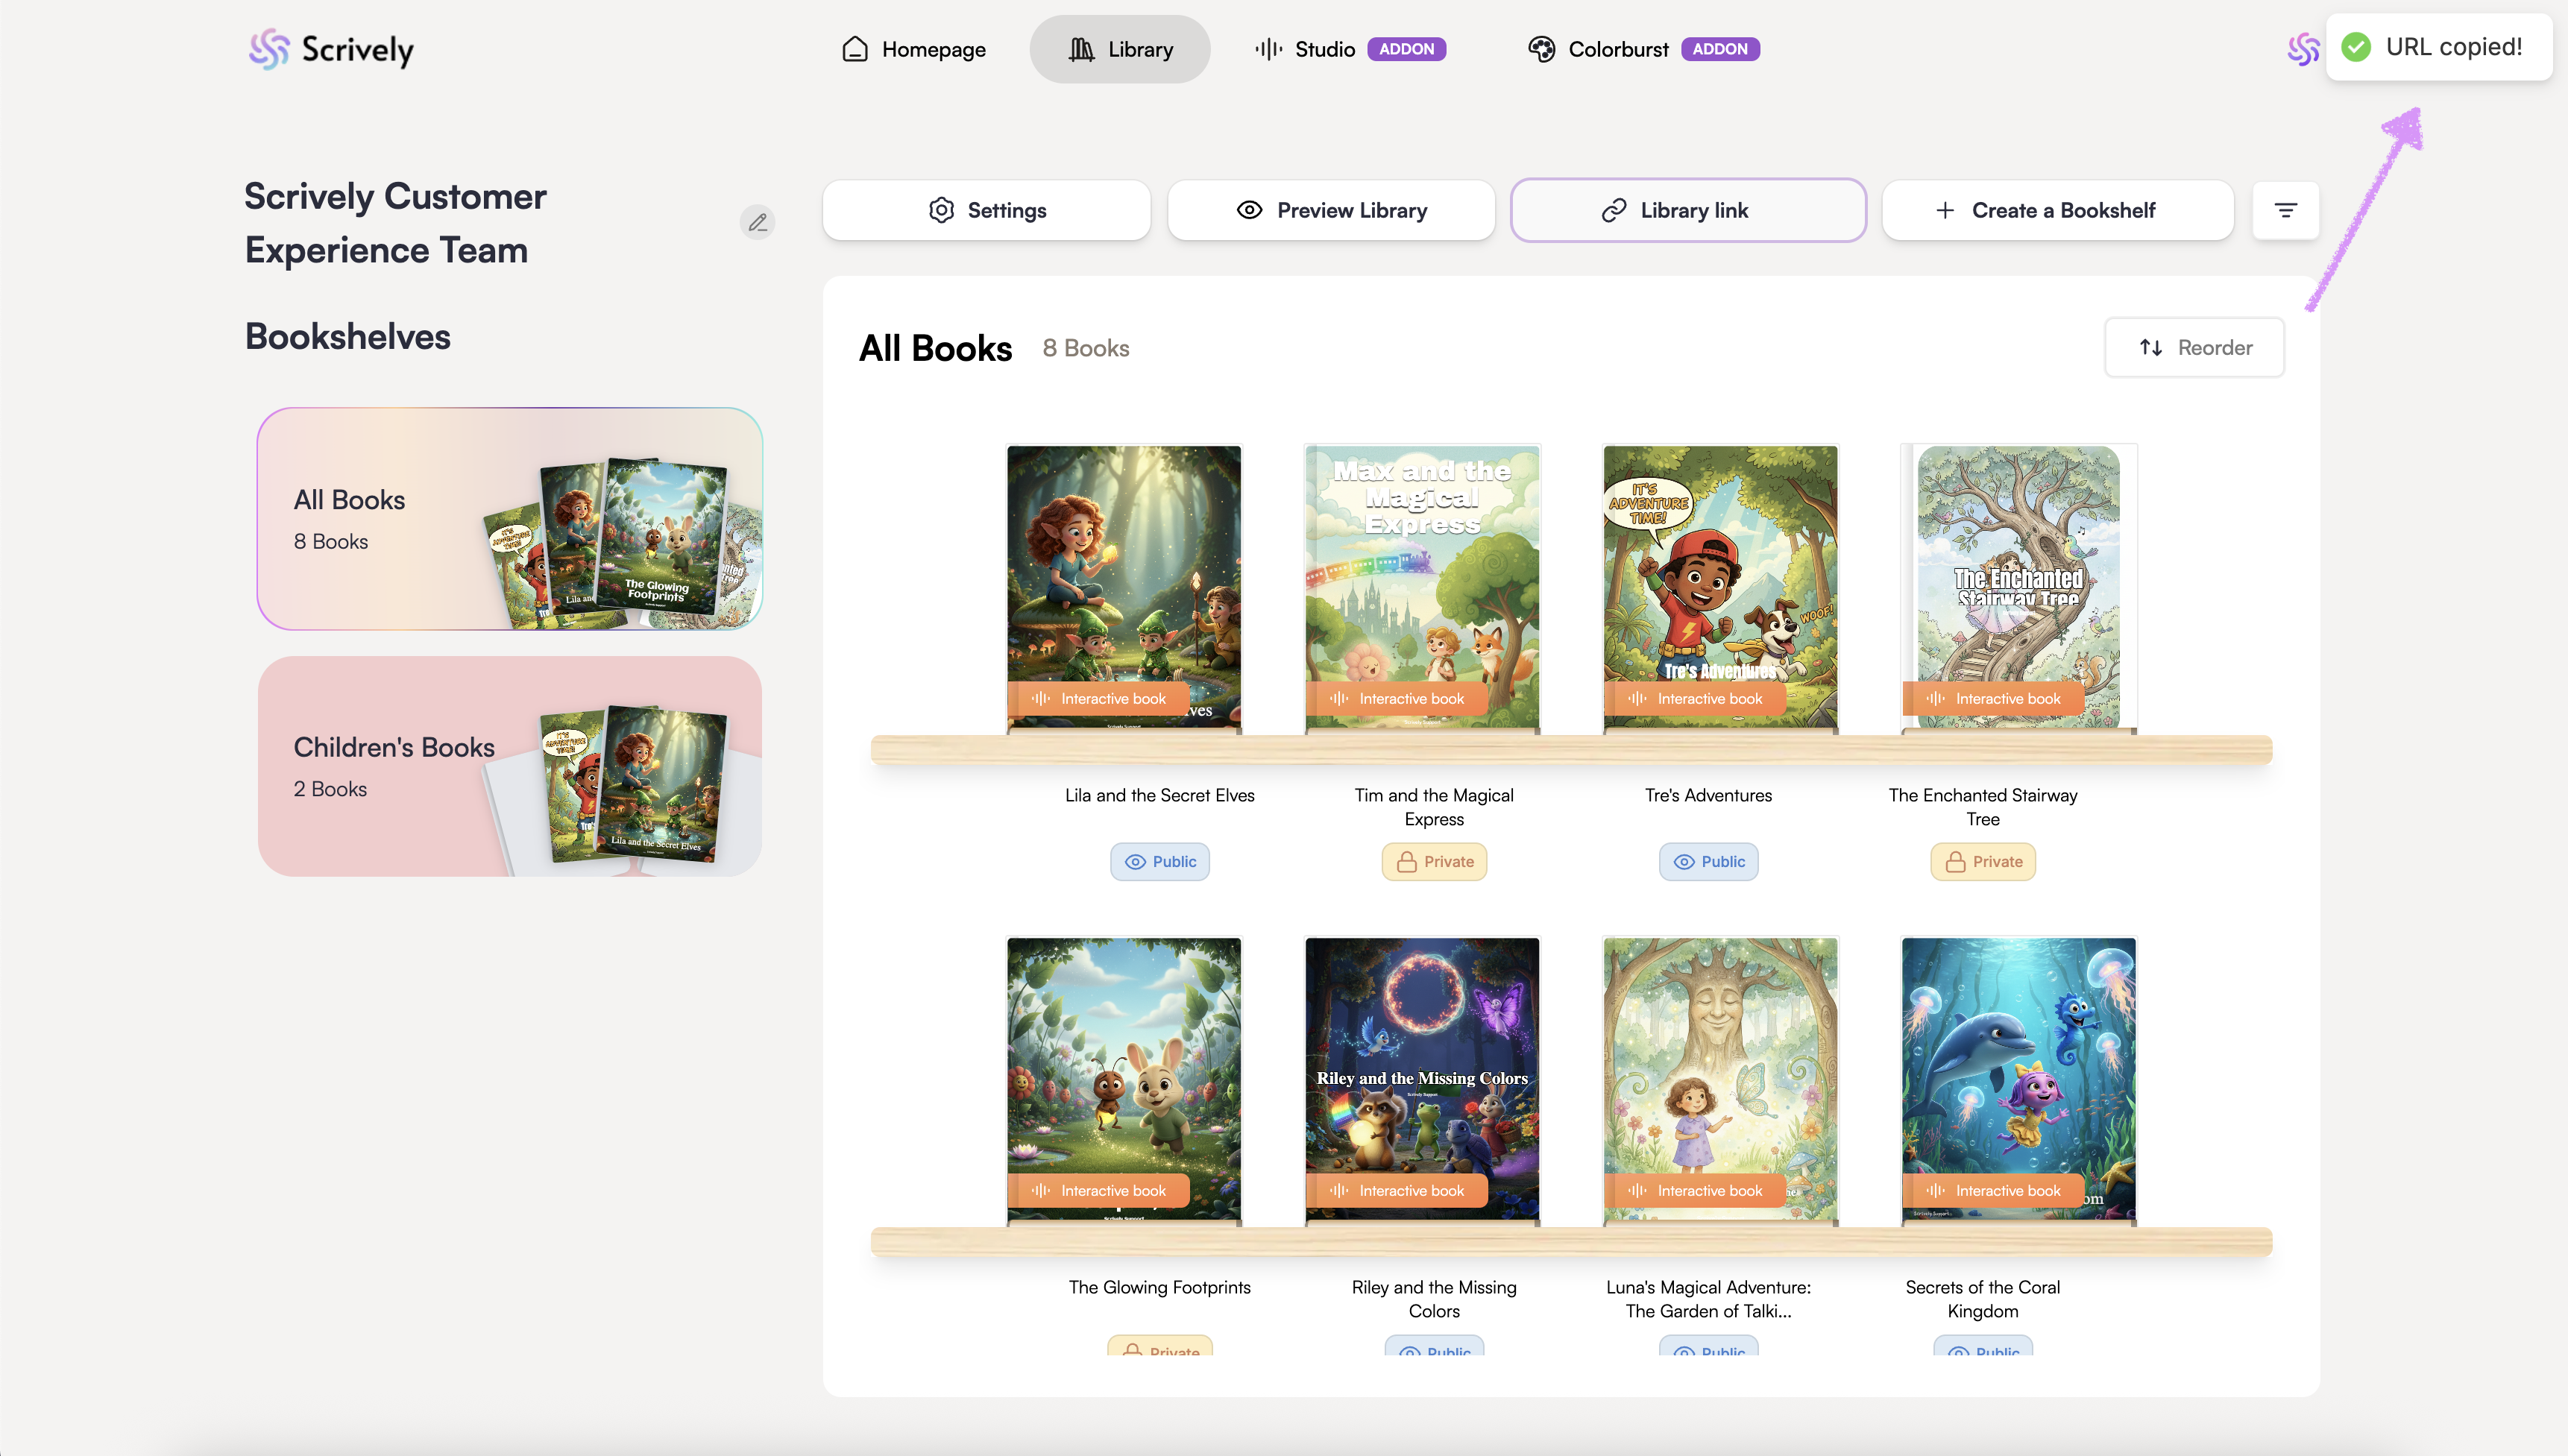
Task: Open the Reorder books control
Action: pyautogui.click(x=2194, y=348)
